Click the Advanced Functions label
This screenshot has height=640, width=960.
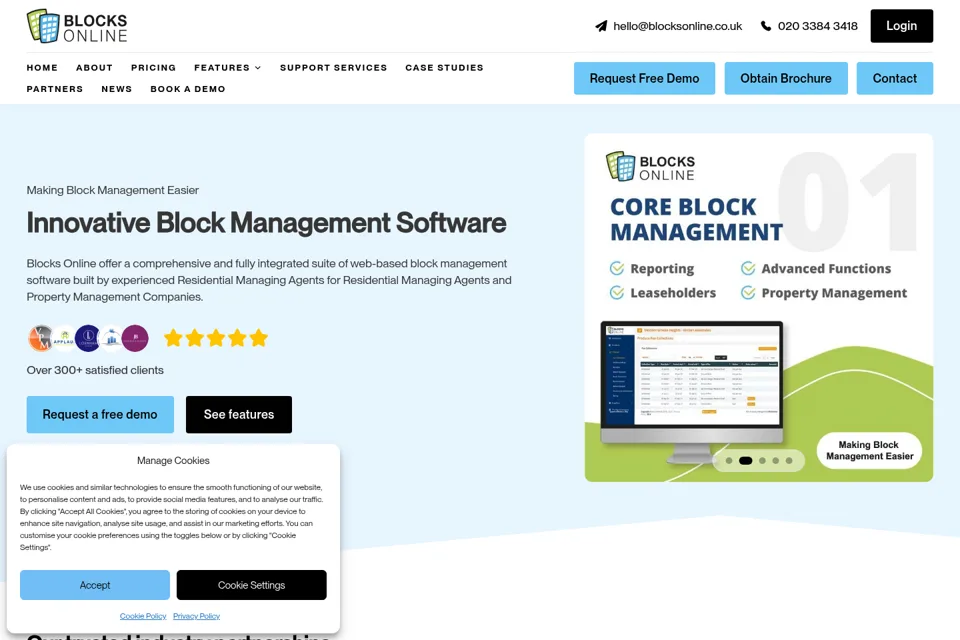coord(827,268)
